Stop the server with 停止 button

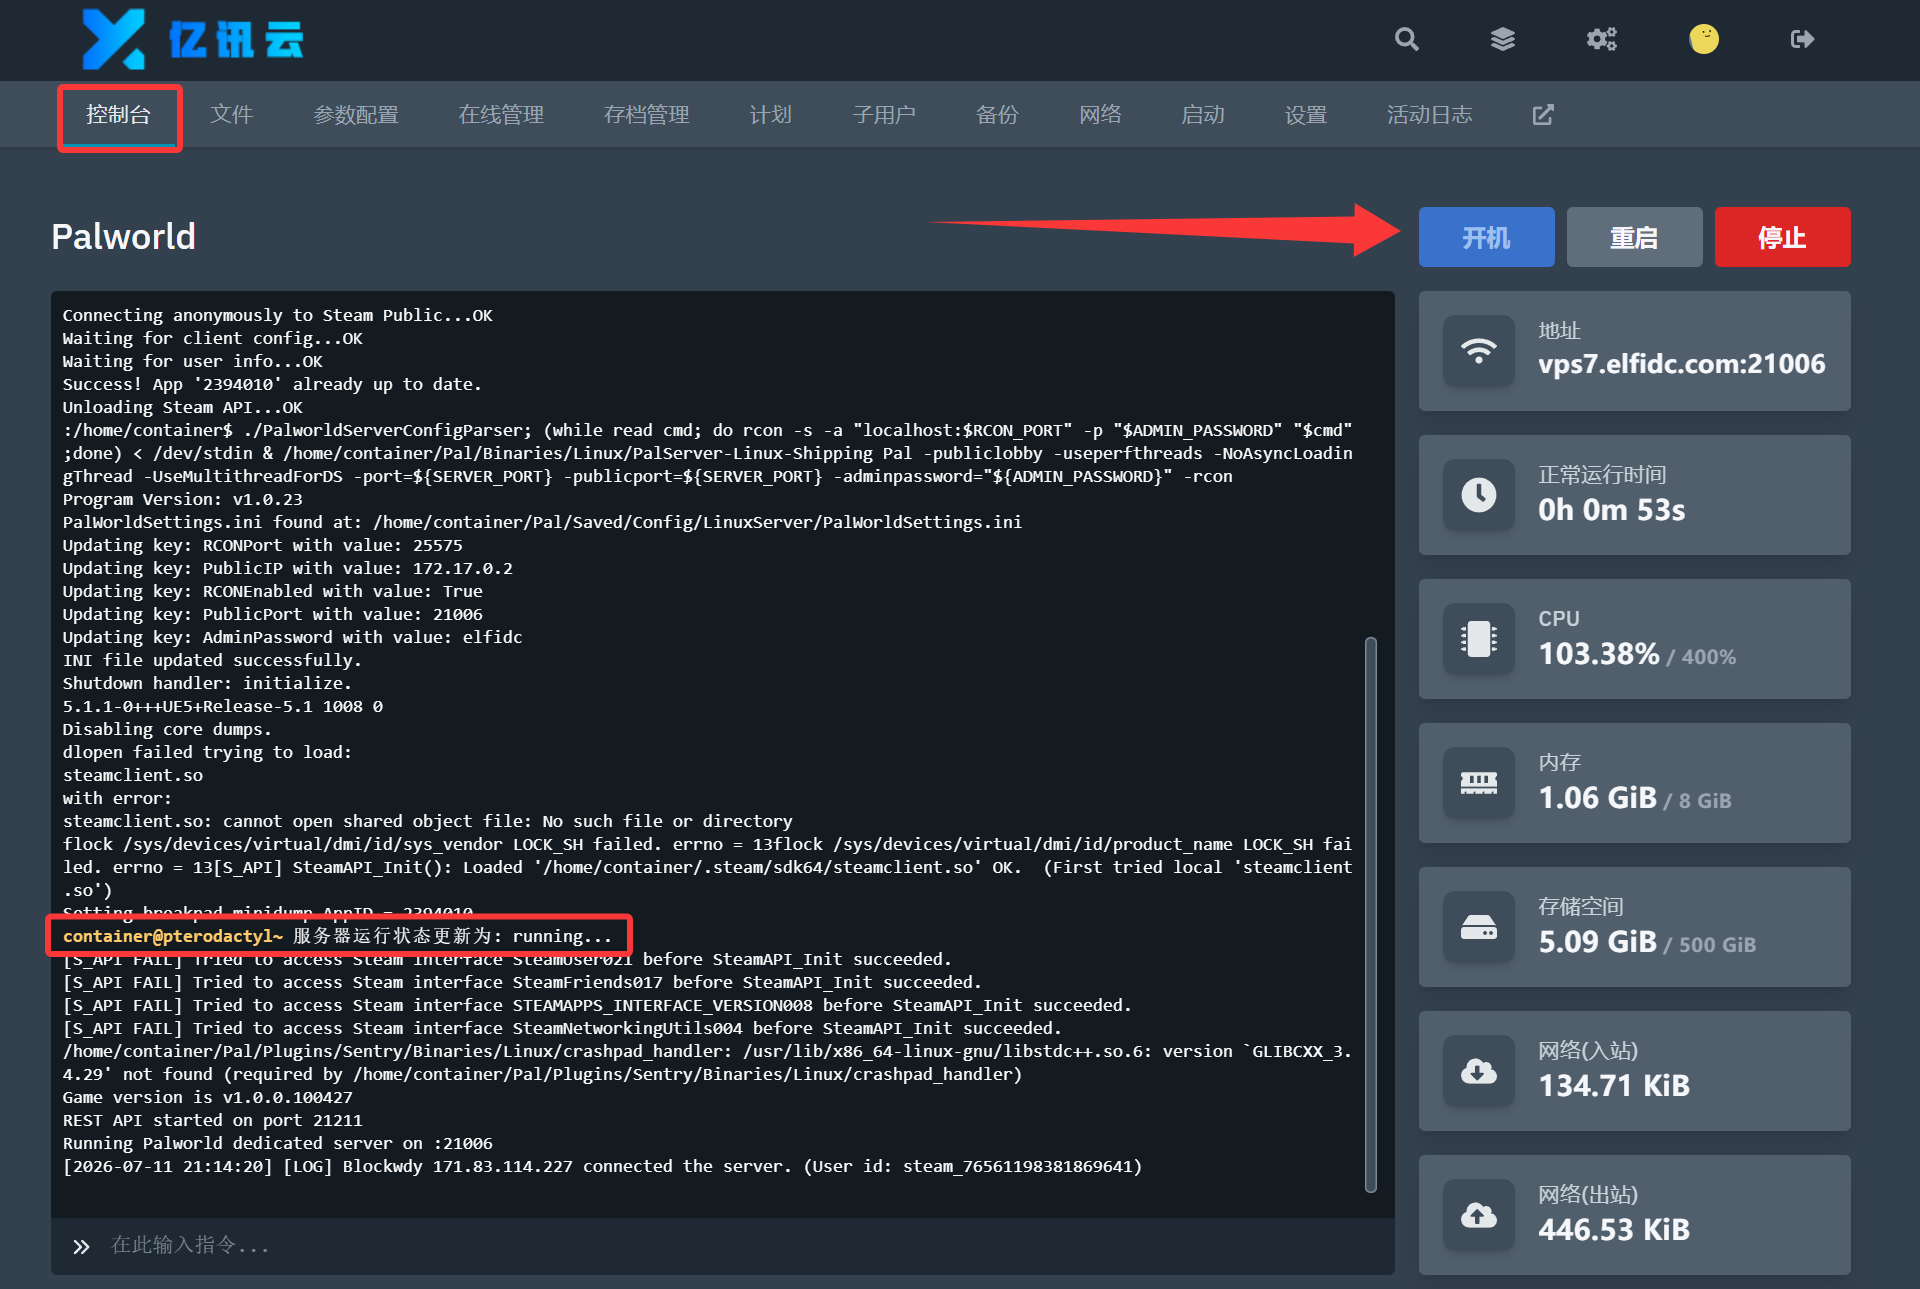click(x=1782, y=237)
